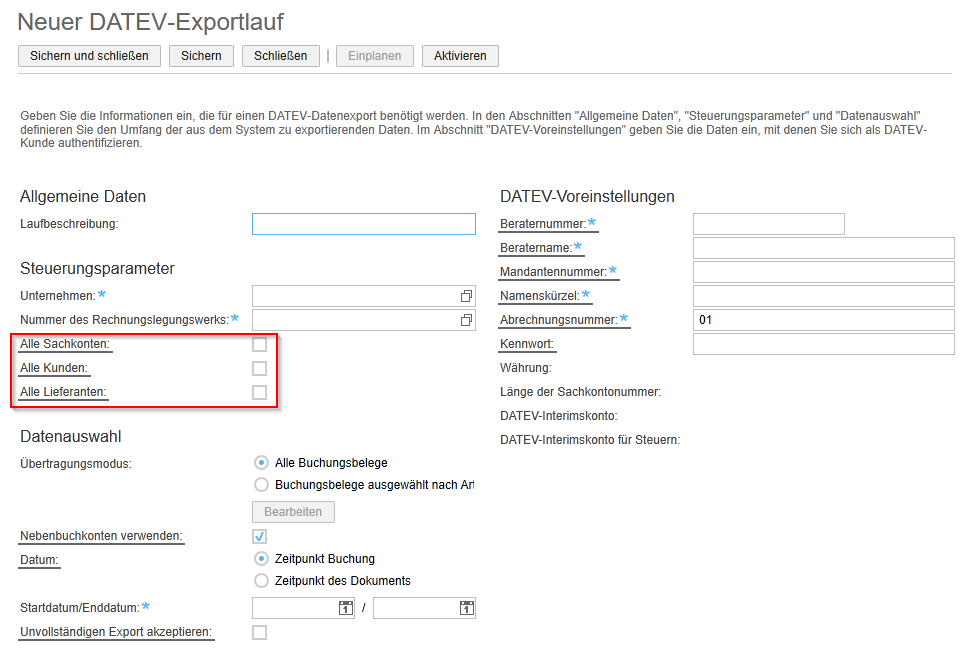Viewport: 968px width, 657px height.
Task: Click into the Beratername field
Action: 824,248
